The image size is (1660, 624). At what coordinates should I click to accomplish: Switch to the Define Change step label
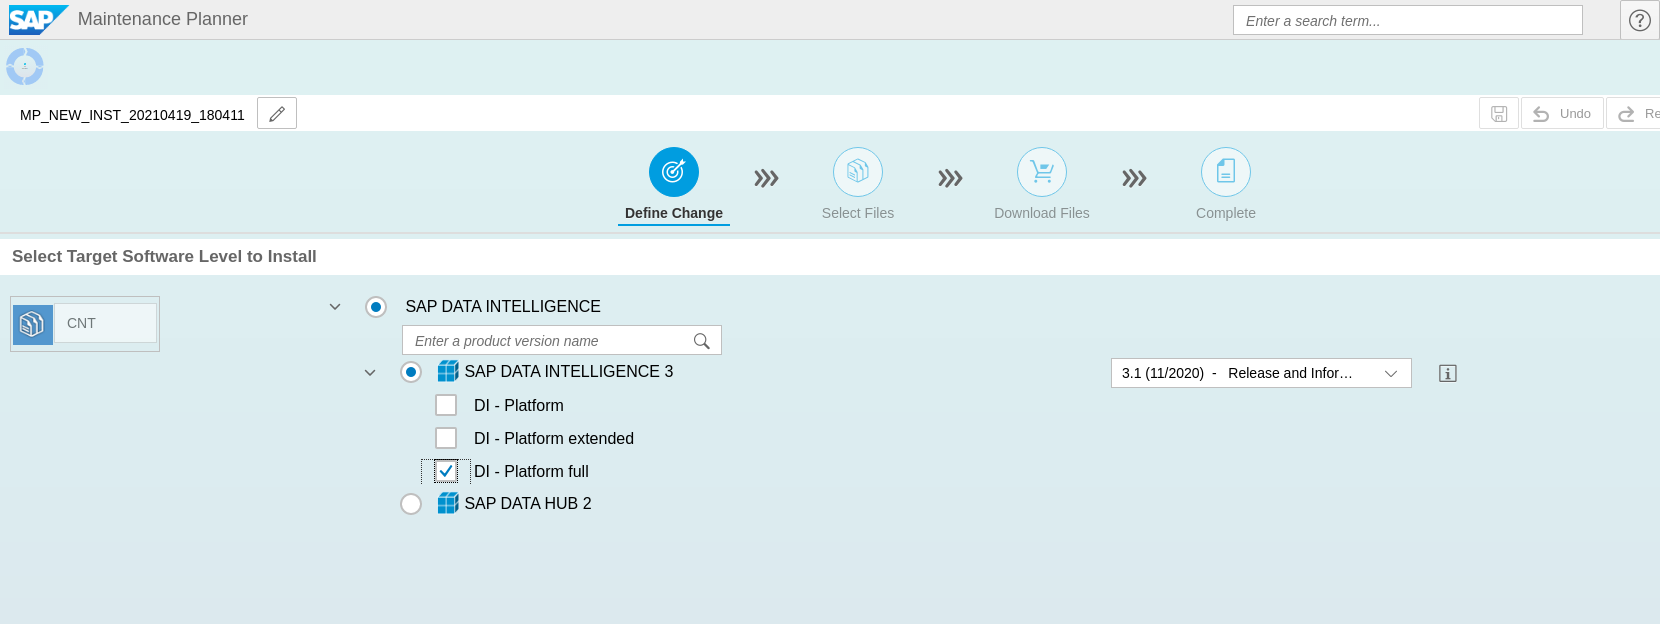[x=674, y=213]
